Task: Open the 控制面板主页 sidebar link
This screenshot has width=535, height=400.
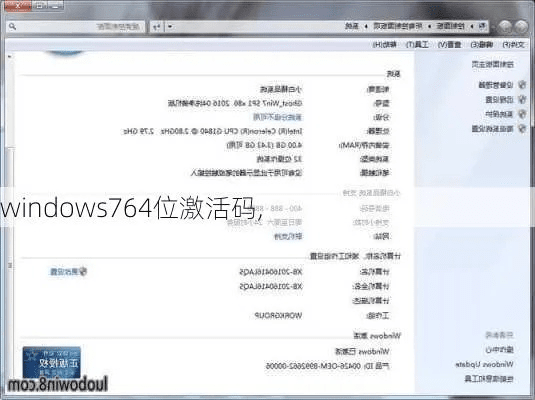Action: (493, 64)
